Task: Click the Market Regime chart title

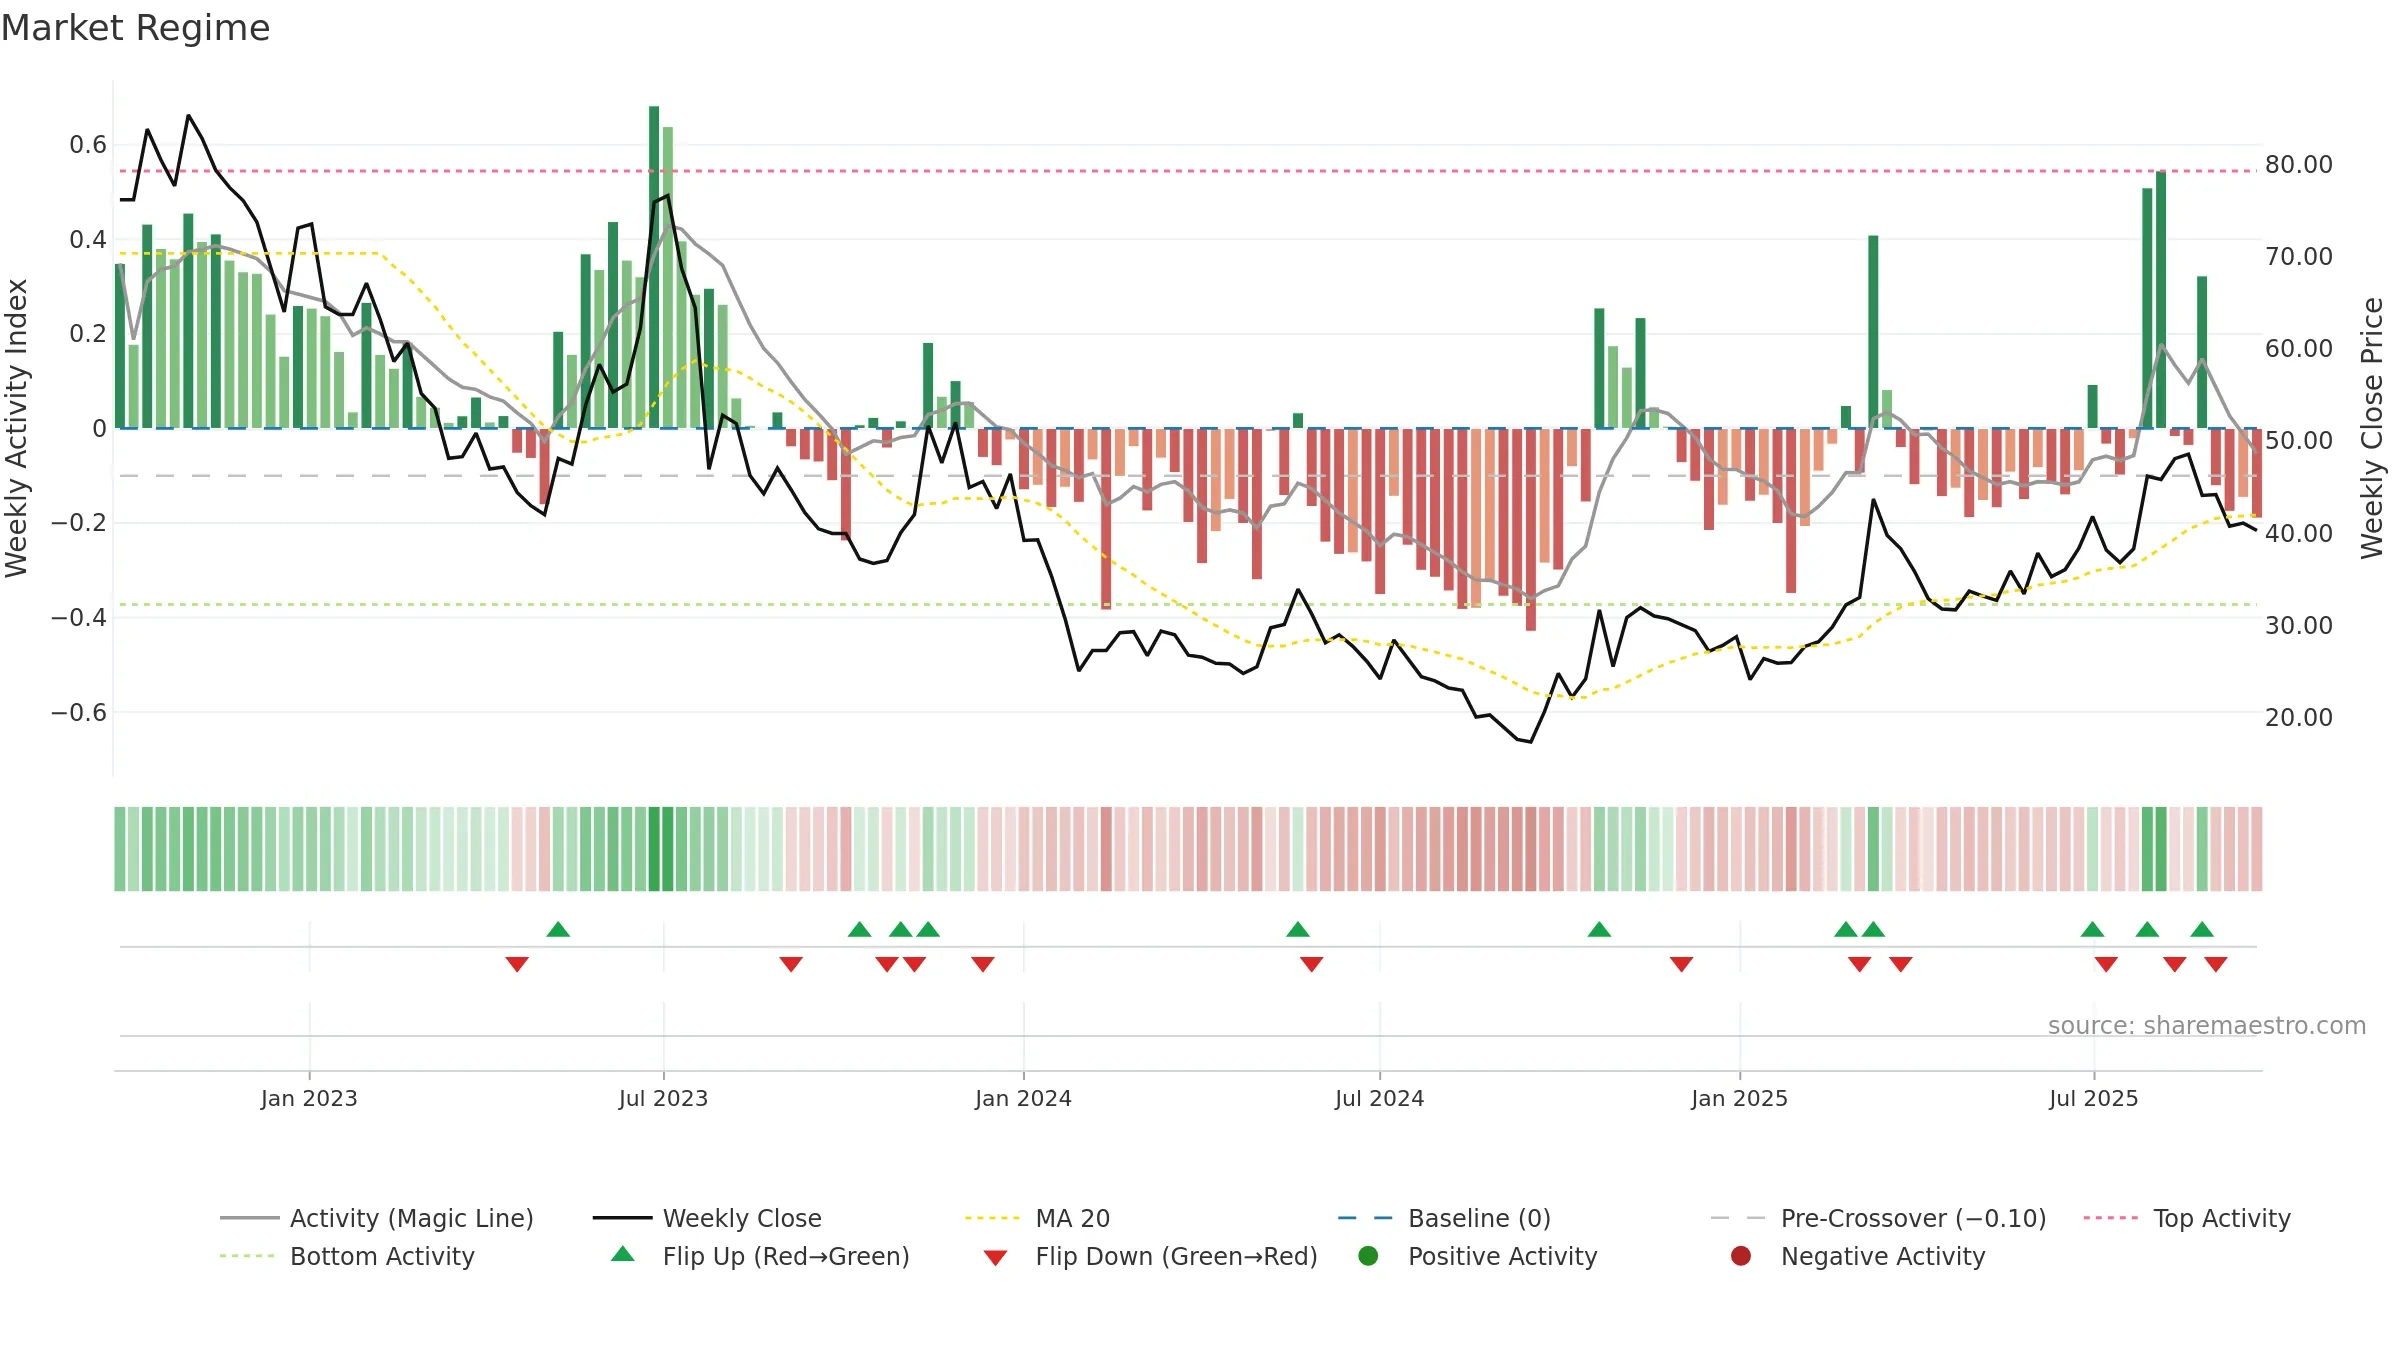Action: pyautogui.click(x=135, y=28)
